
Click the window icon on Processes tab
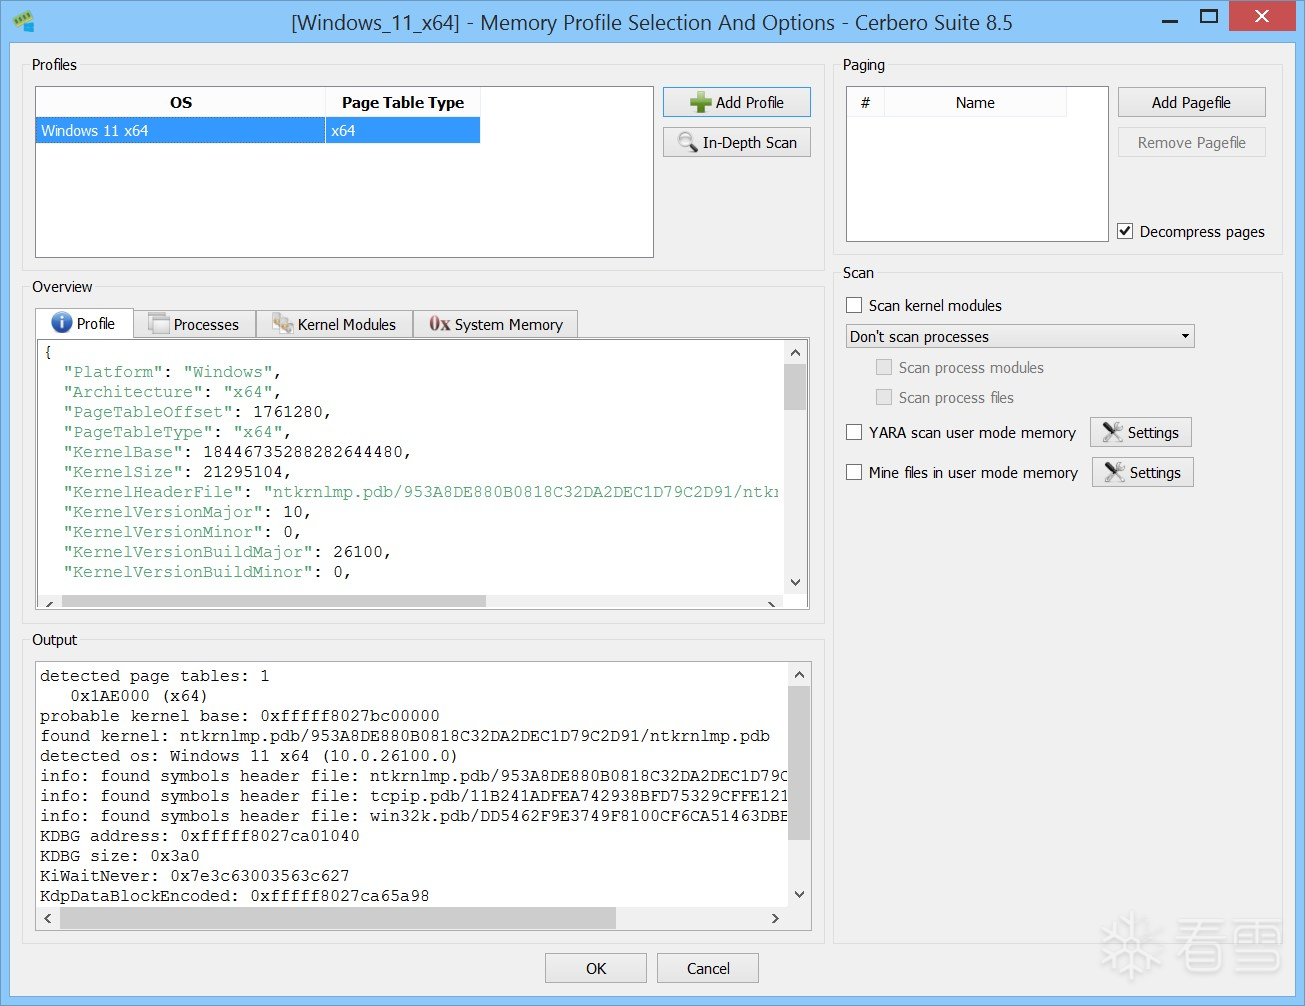click(158, 323)
